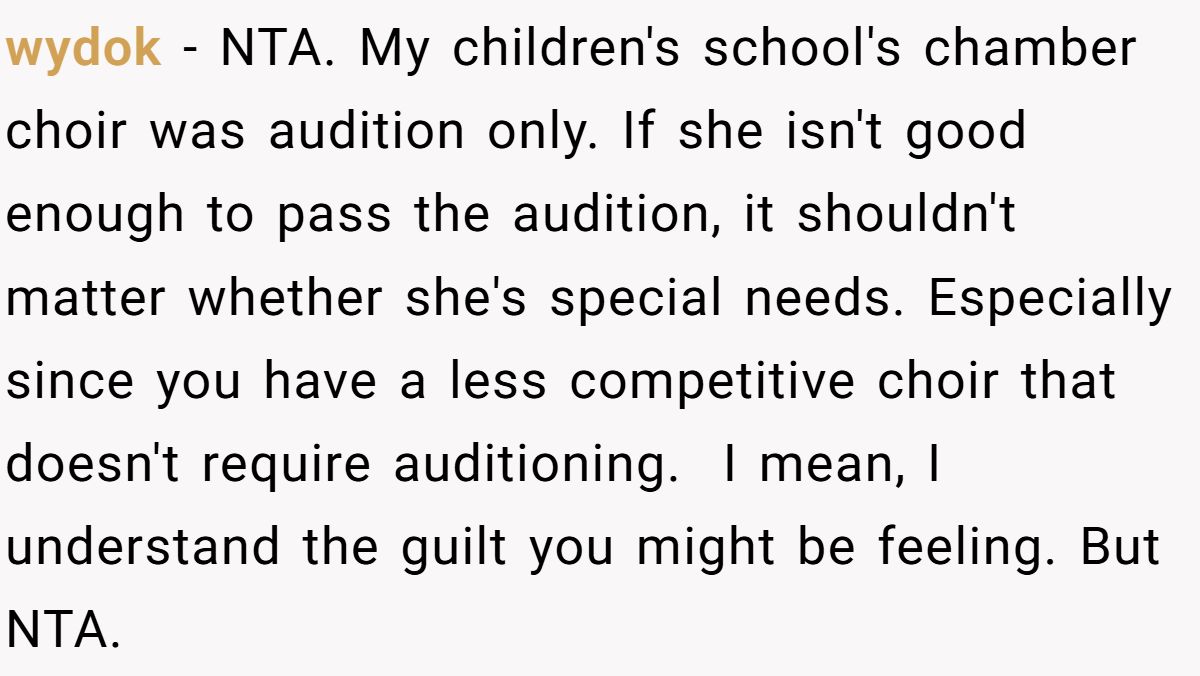The height and width of the screenshot is (676, 1200).
Task: Click the word 'shouldn't' in the comment
Action: (906, 214)
